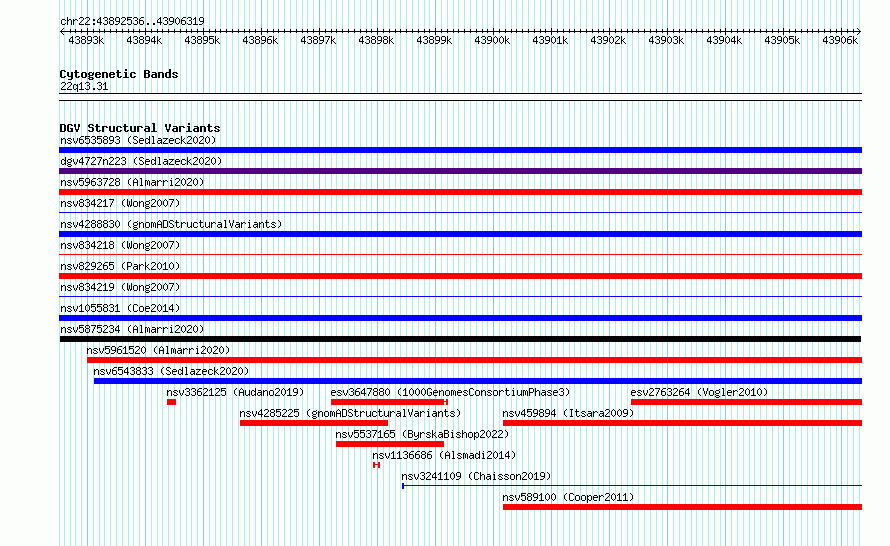Click ruler position 43904k
This screenshot has height=546, width=890.
[x=724, y=41]
